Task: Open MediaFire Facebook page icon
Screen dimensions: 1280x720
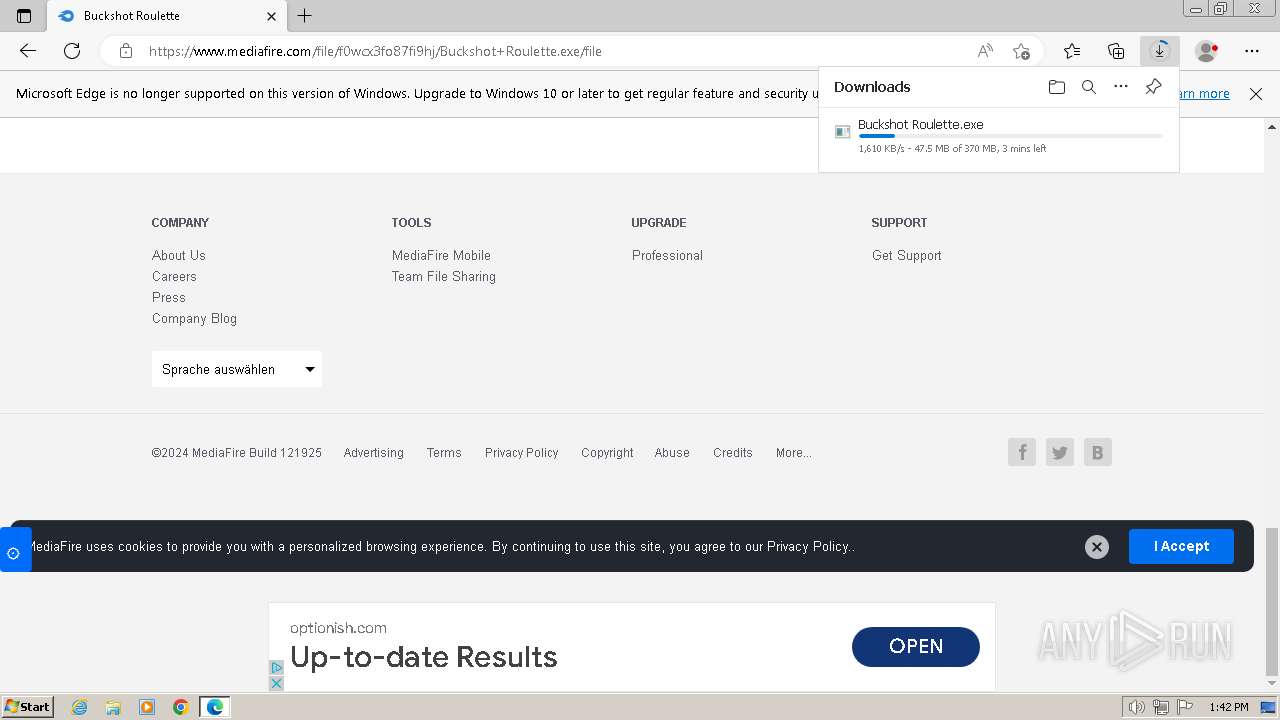Action: pos(1022,452)
